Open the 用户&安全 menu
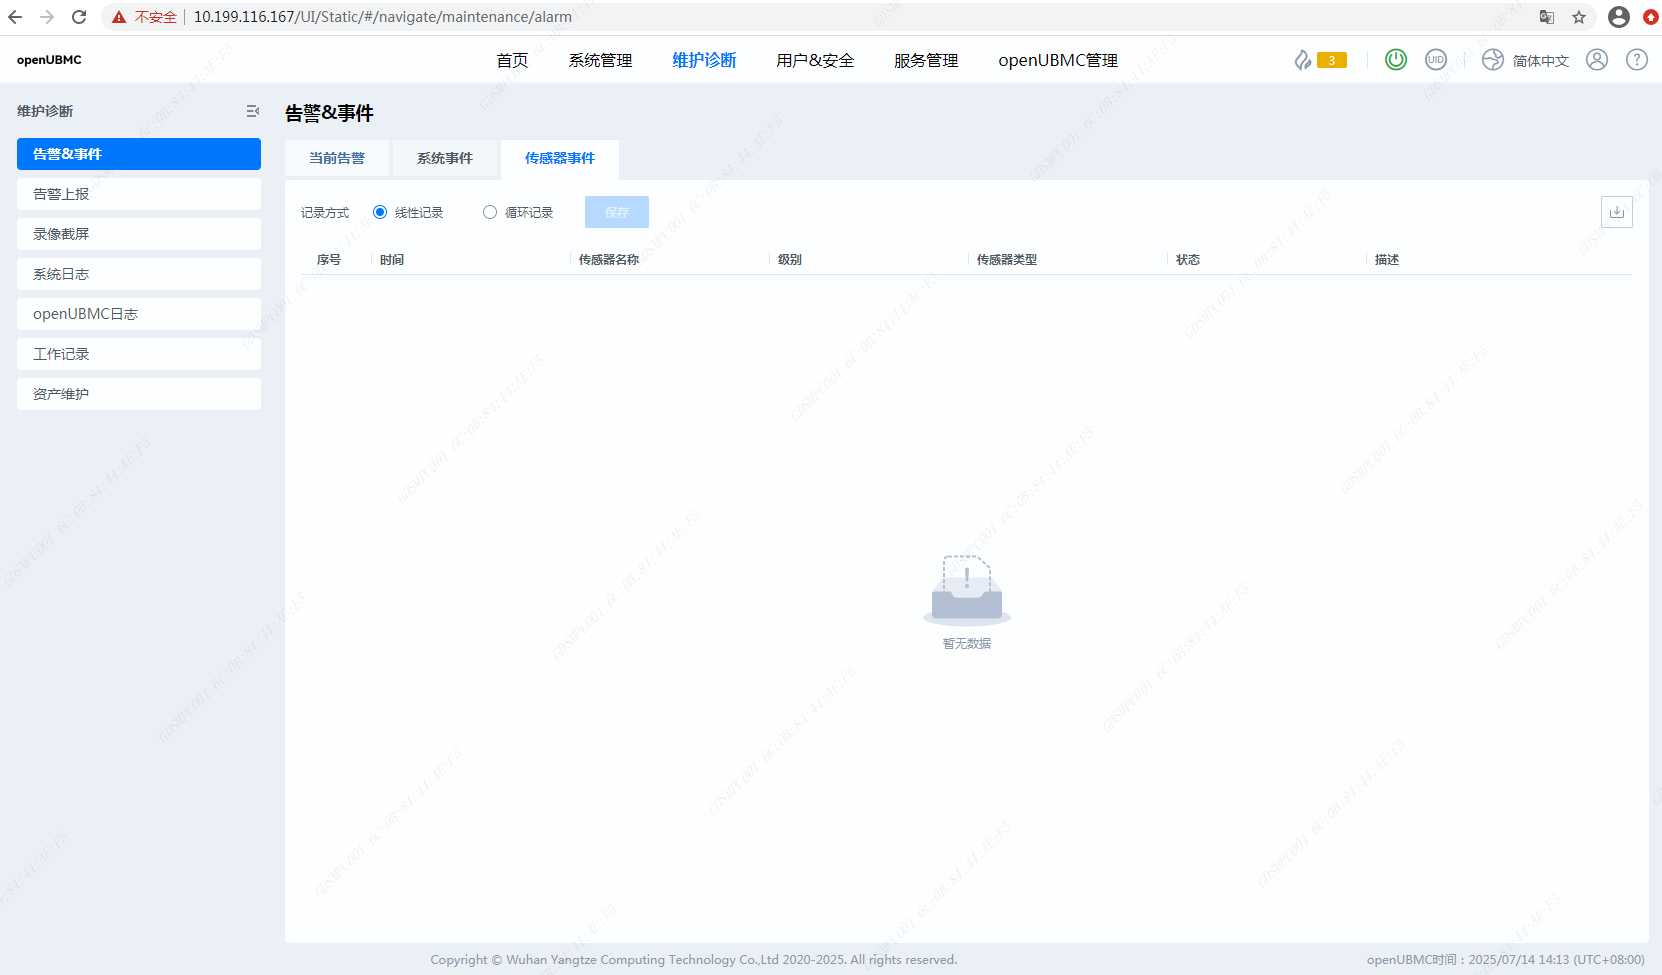The image size is (1662, 975). click(x=814, y=60)
